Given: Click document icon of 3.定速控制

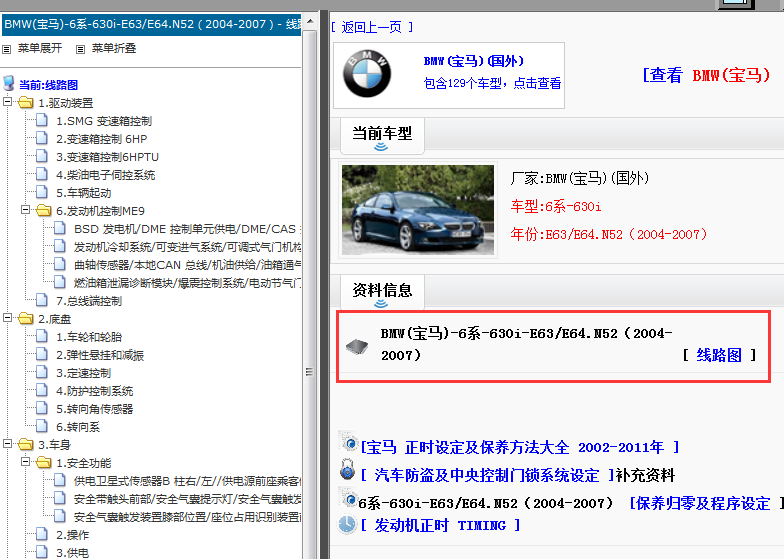Looking at the screenshot, I should [42, 372].
